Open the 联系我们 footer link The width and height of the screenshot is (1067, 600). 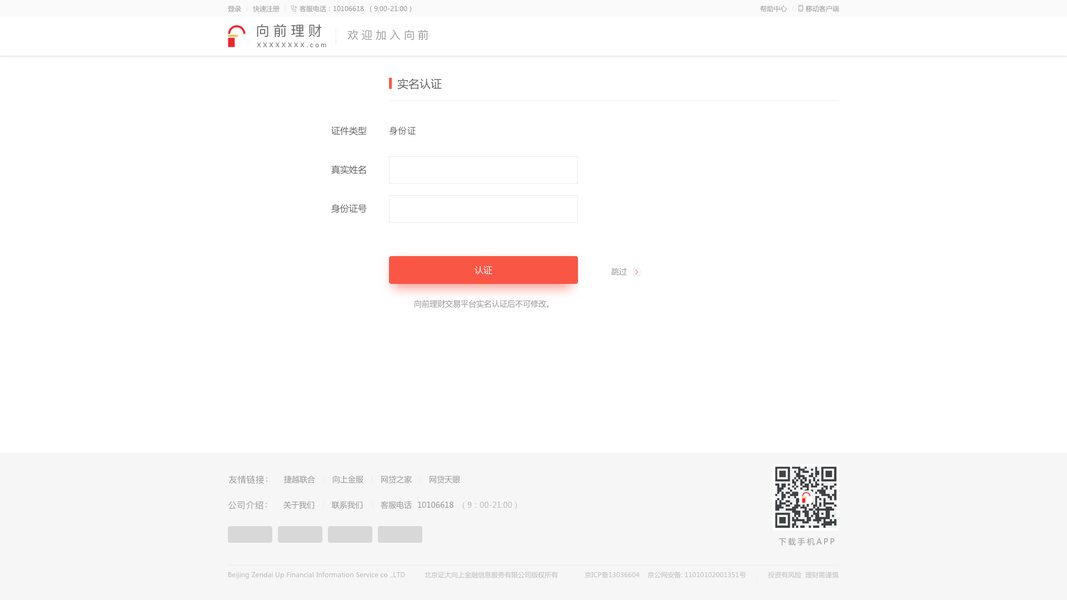[347, 505]
